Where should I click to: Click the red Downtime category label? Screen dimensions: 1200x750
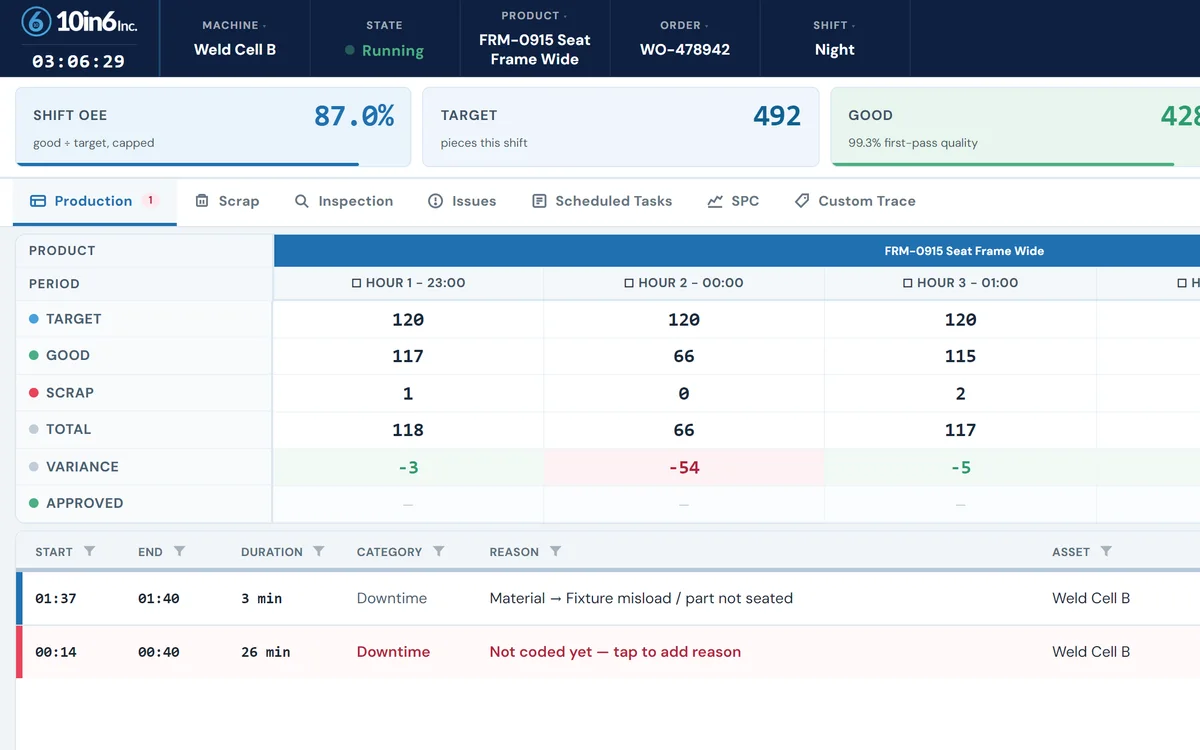point(393,652)
